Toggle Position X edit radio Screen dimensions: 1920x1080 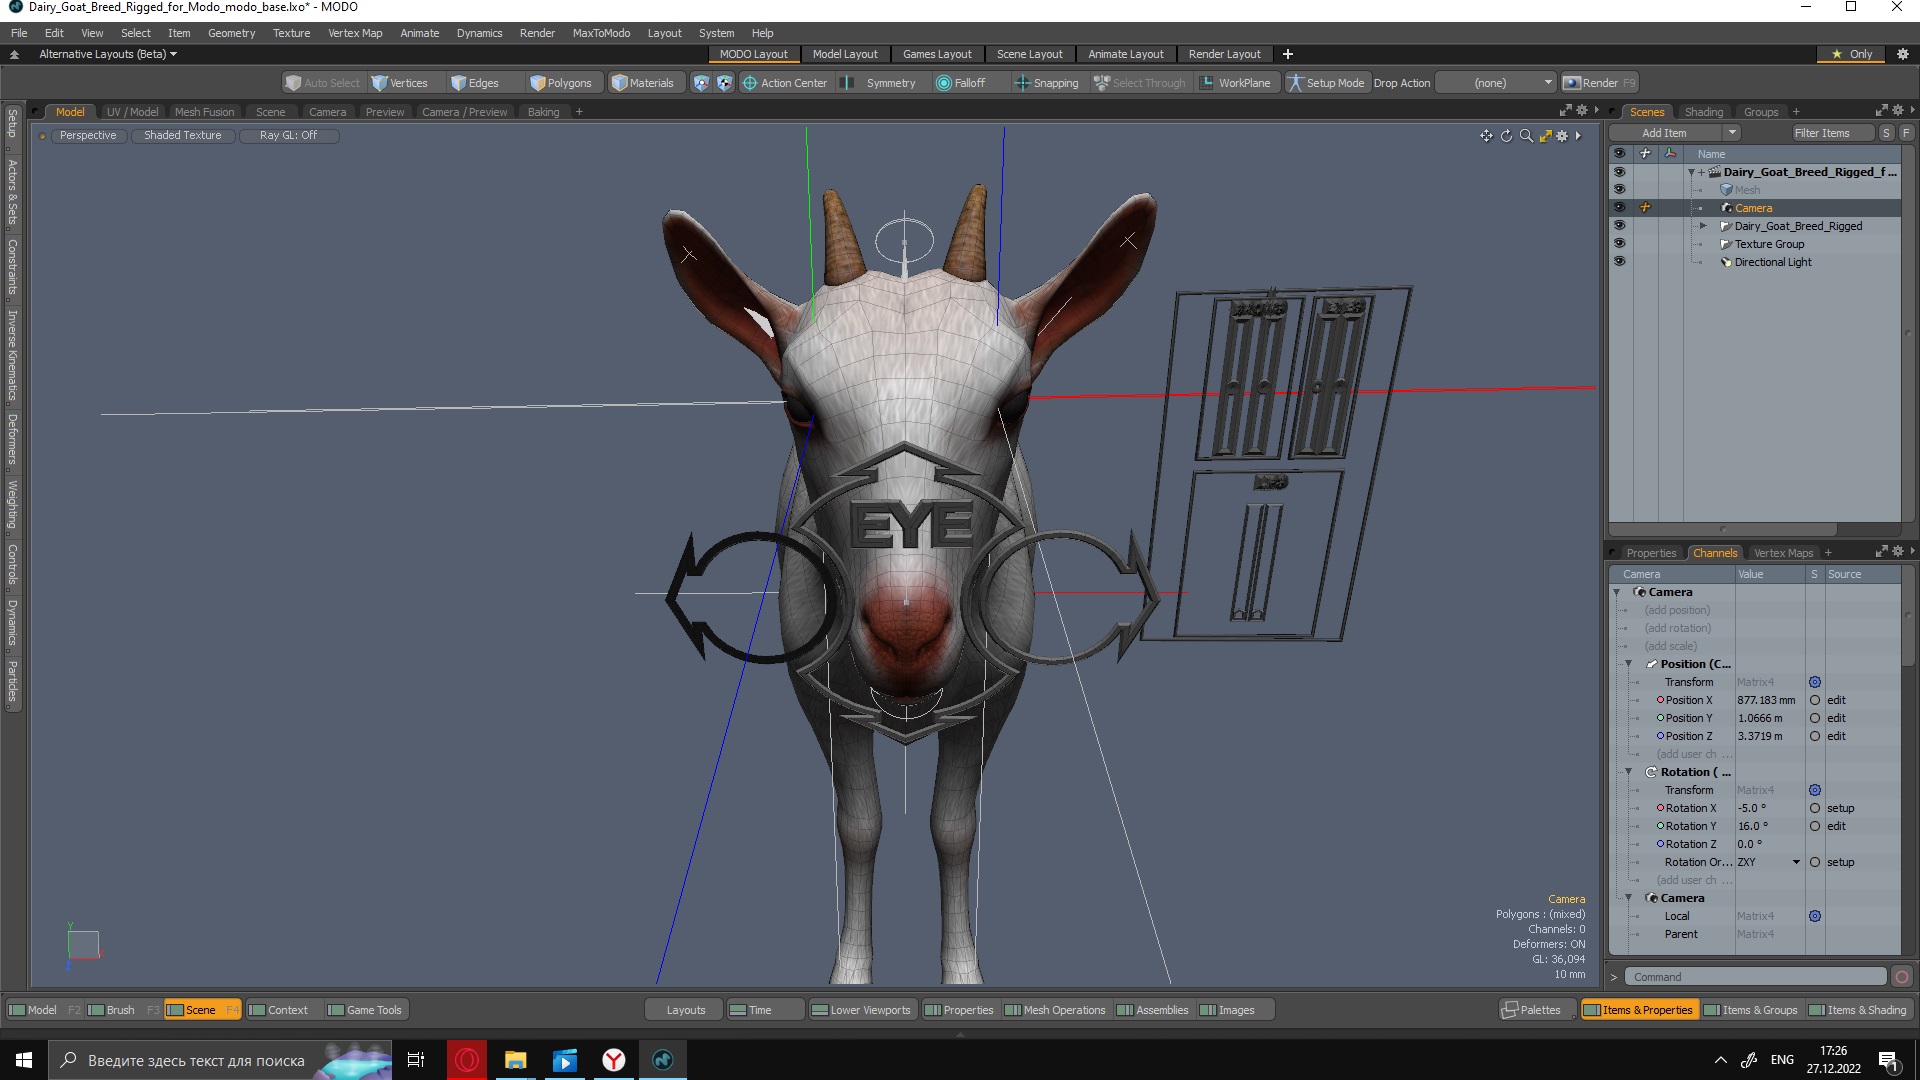1815,700
